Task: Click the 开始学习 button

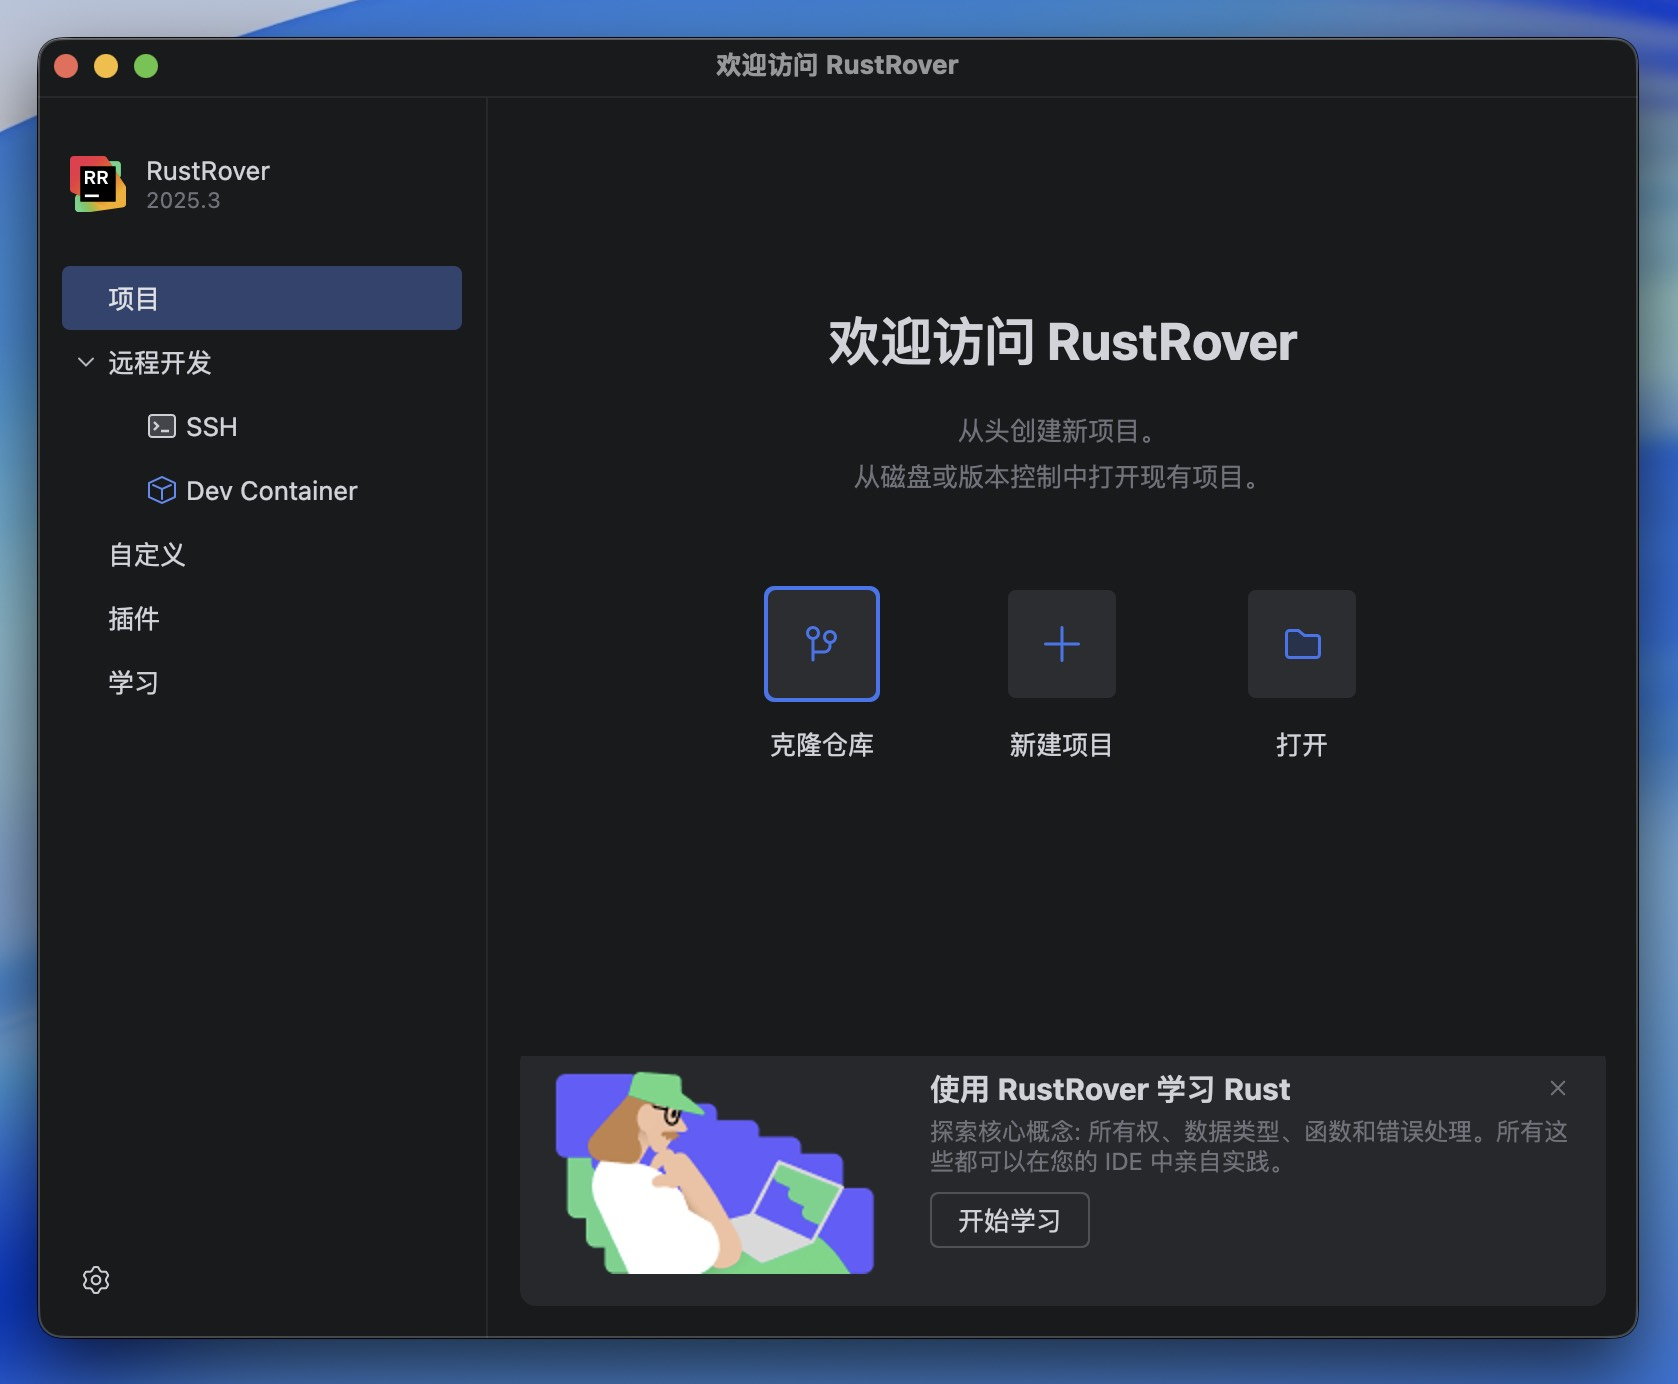Action: tap(1010, 1220)
